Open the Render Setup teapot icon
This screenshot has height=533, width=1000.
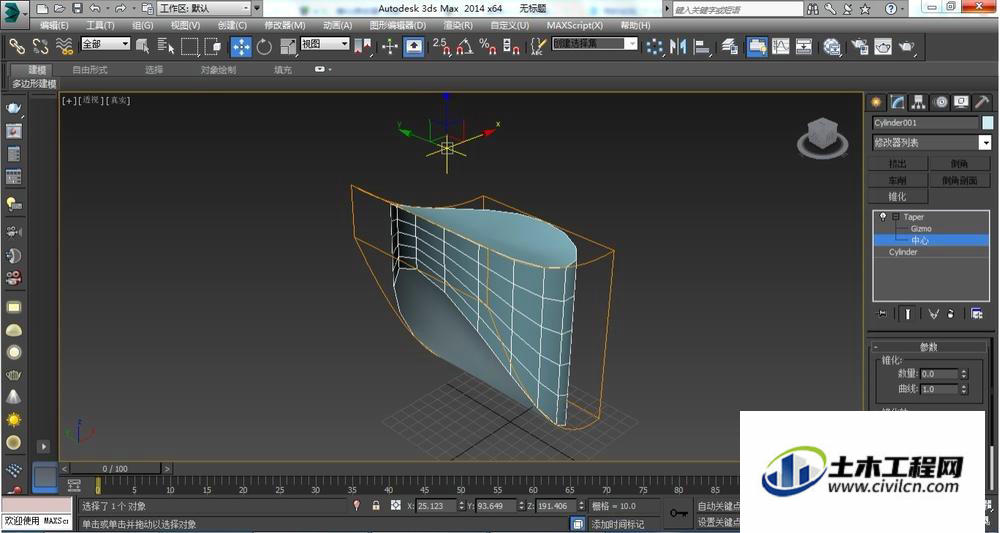pyautogui.click(x=859, y=46)
